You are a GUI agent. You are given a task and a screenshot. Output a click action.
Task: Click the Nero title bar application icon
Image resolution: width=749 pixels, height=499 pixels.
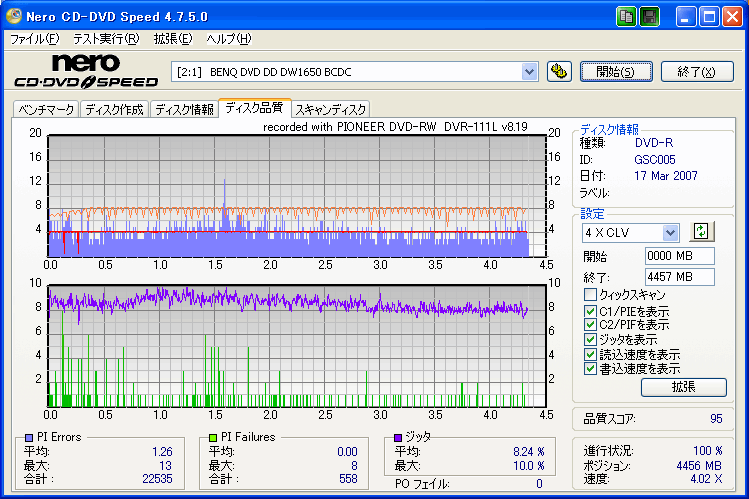point(16,16)
